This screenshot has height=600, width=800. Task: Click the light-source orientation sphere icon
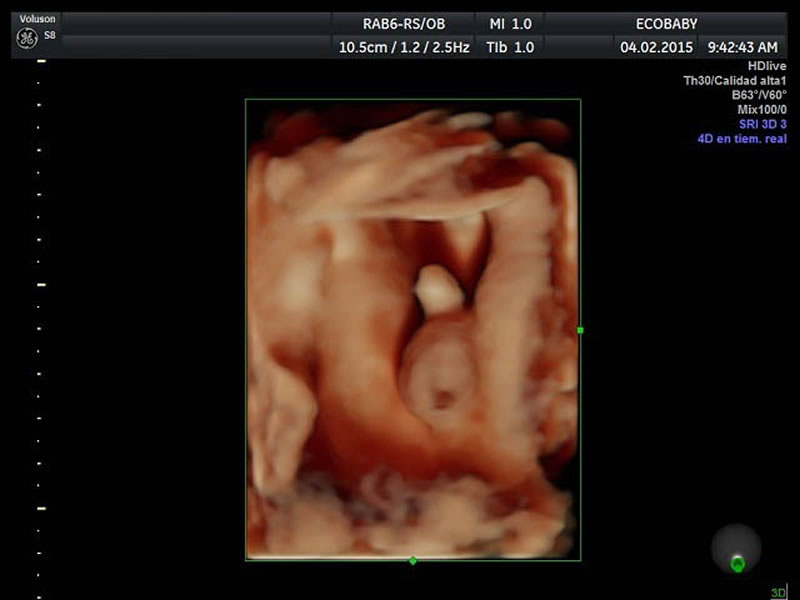coord(736,549)
